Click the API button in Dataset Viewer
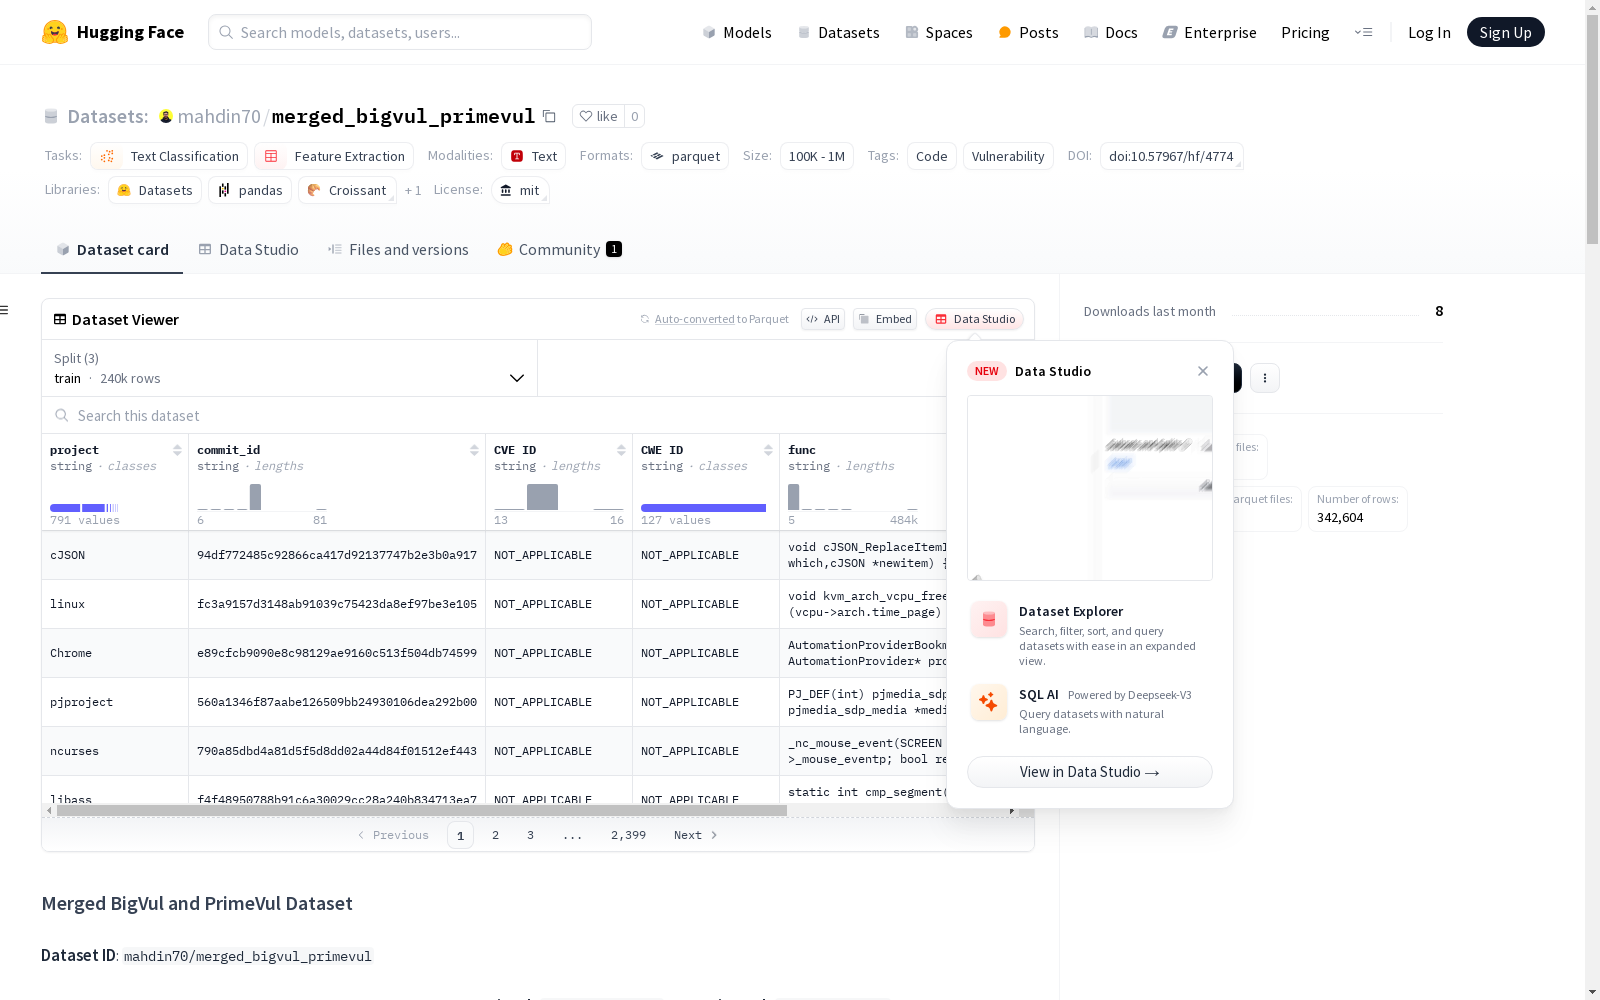The height and width of the screenshot is (1000, 1600). click(823, 319)
